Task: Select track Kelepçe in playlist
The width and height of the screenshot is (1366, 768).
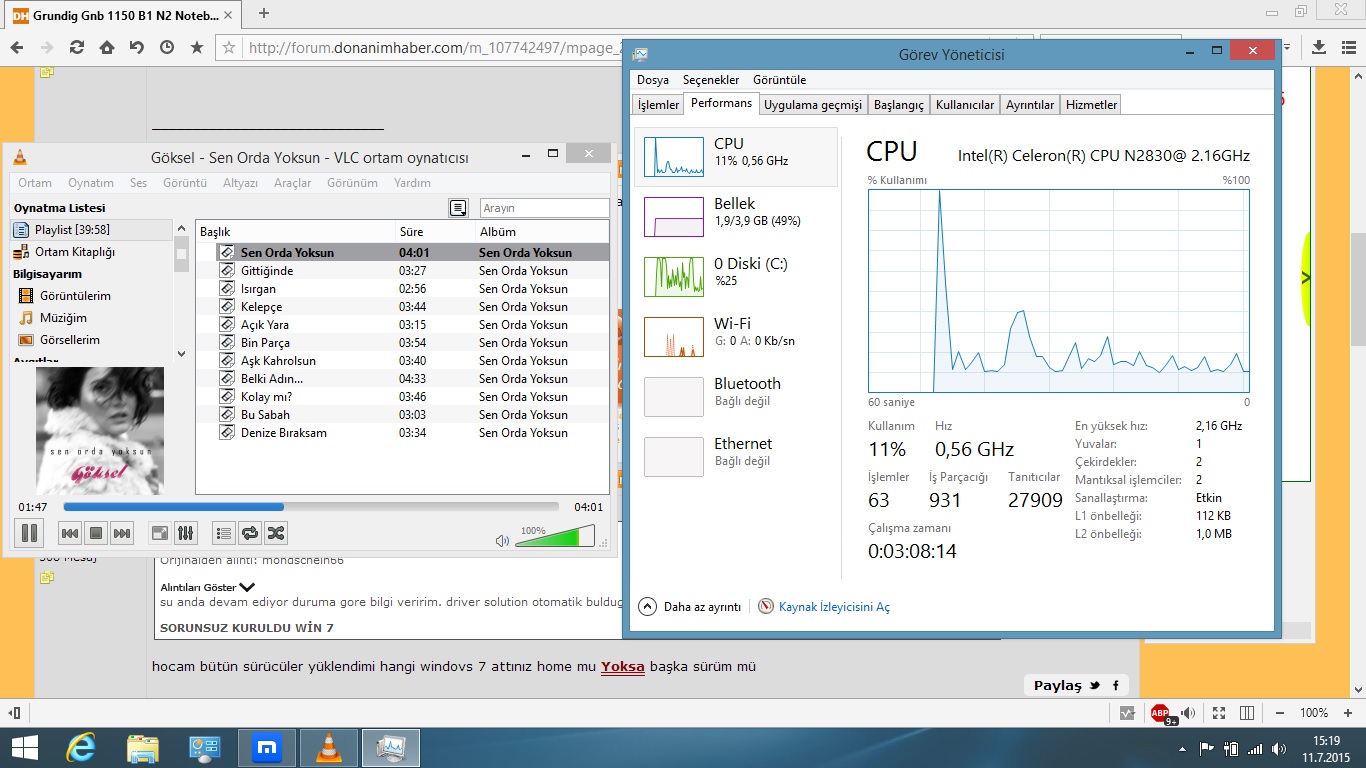Action: click(402, 307)
